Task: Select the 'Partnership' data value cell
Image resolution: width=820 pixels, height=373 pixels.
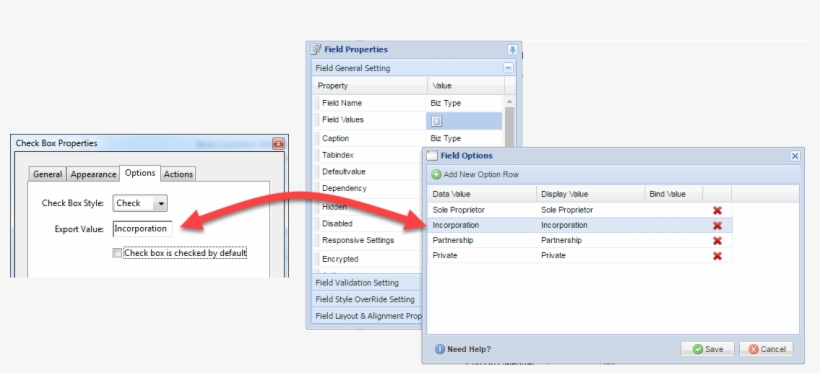Action: [x=482, y=241]
